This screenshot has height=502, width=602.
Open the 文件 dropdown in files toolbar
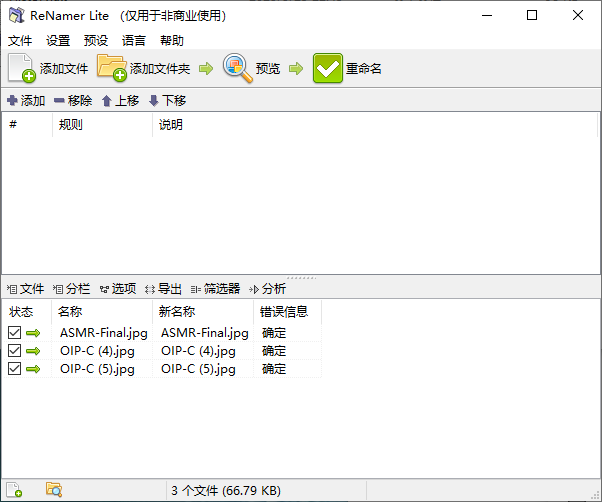25,289
